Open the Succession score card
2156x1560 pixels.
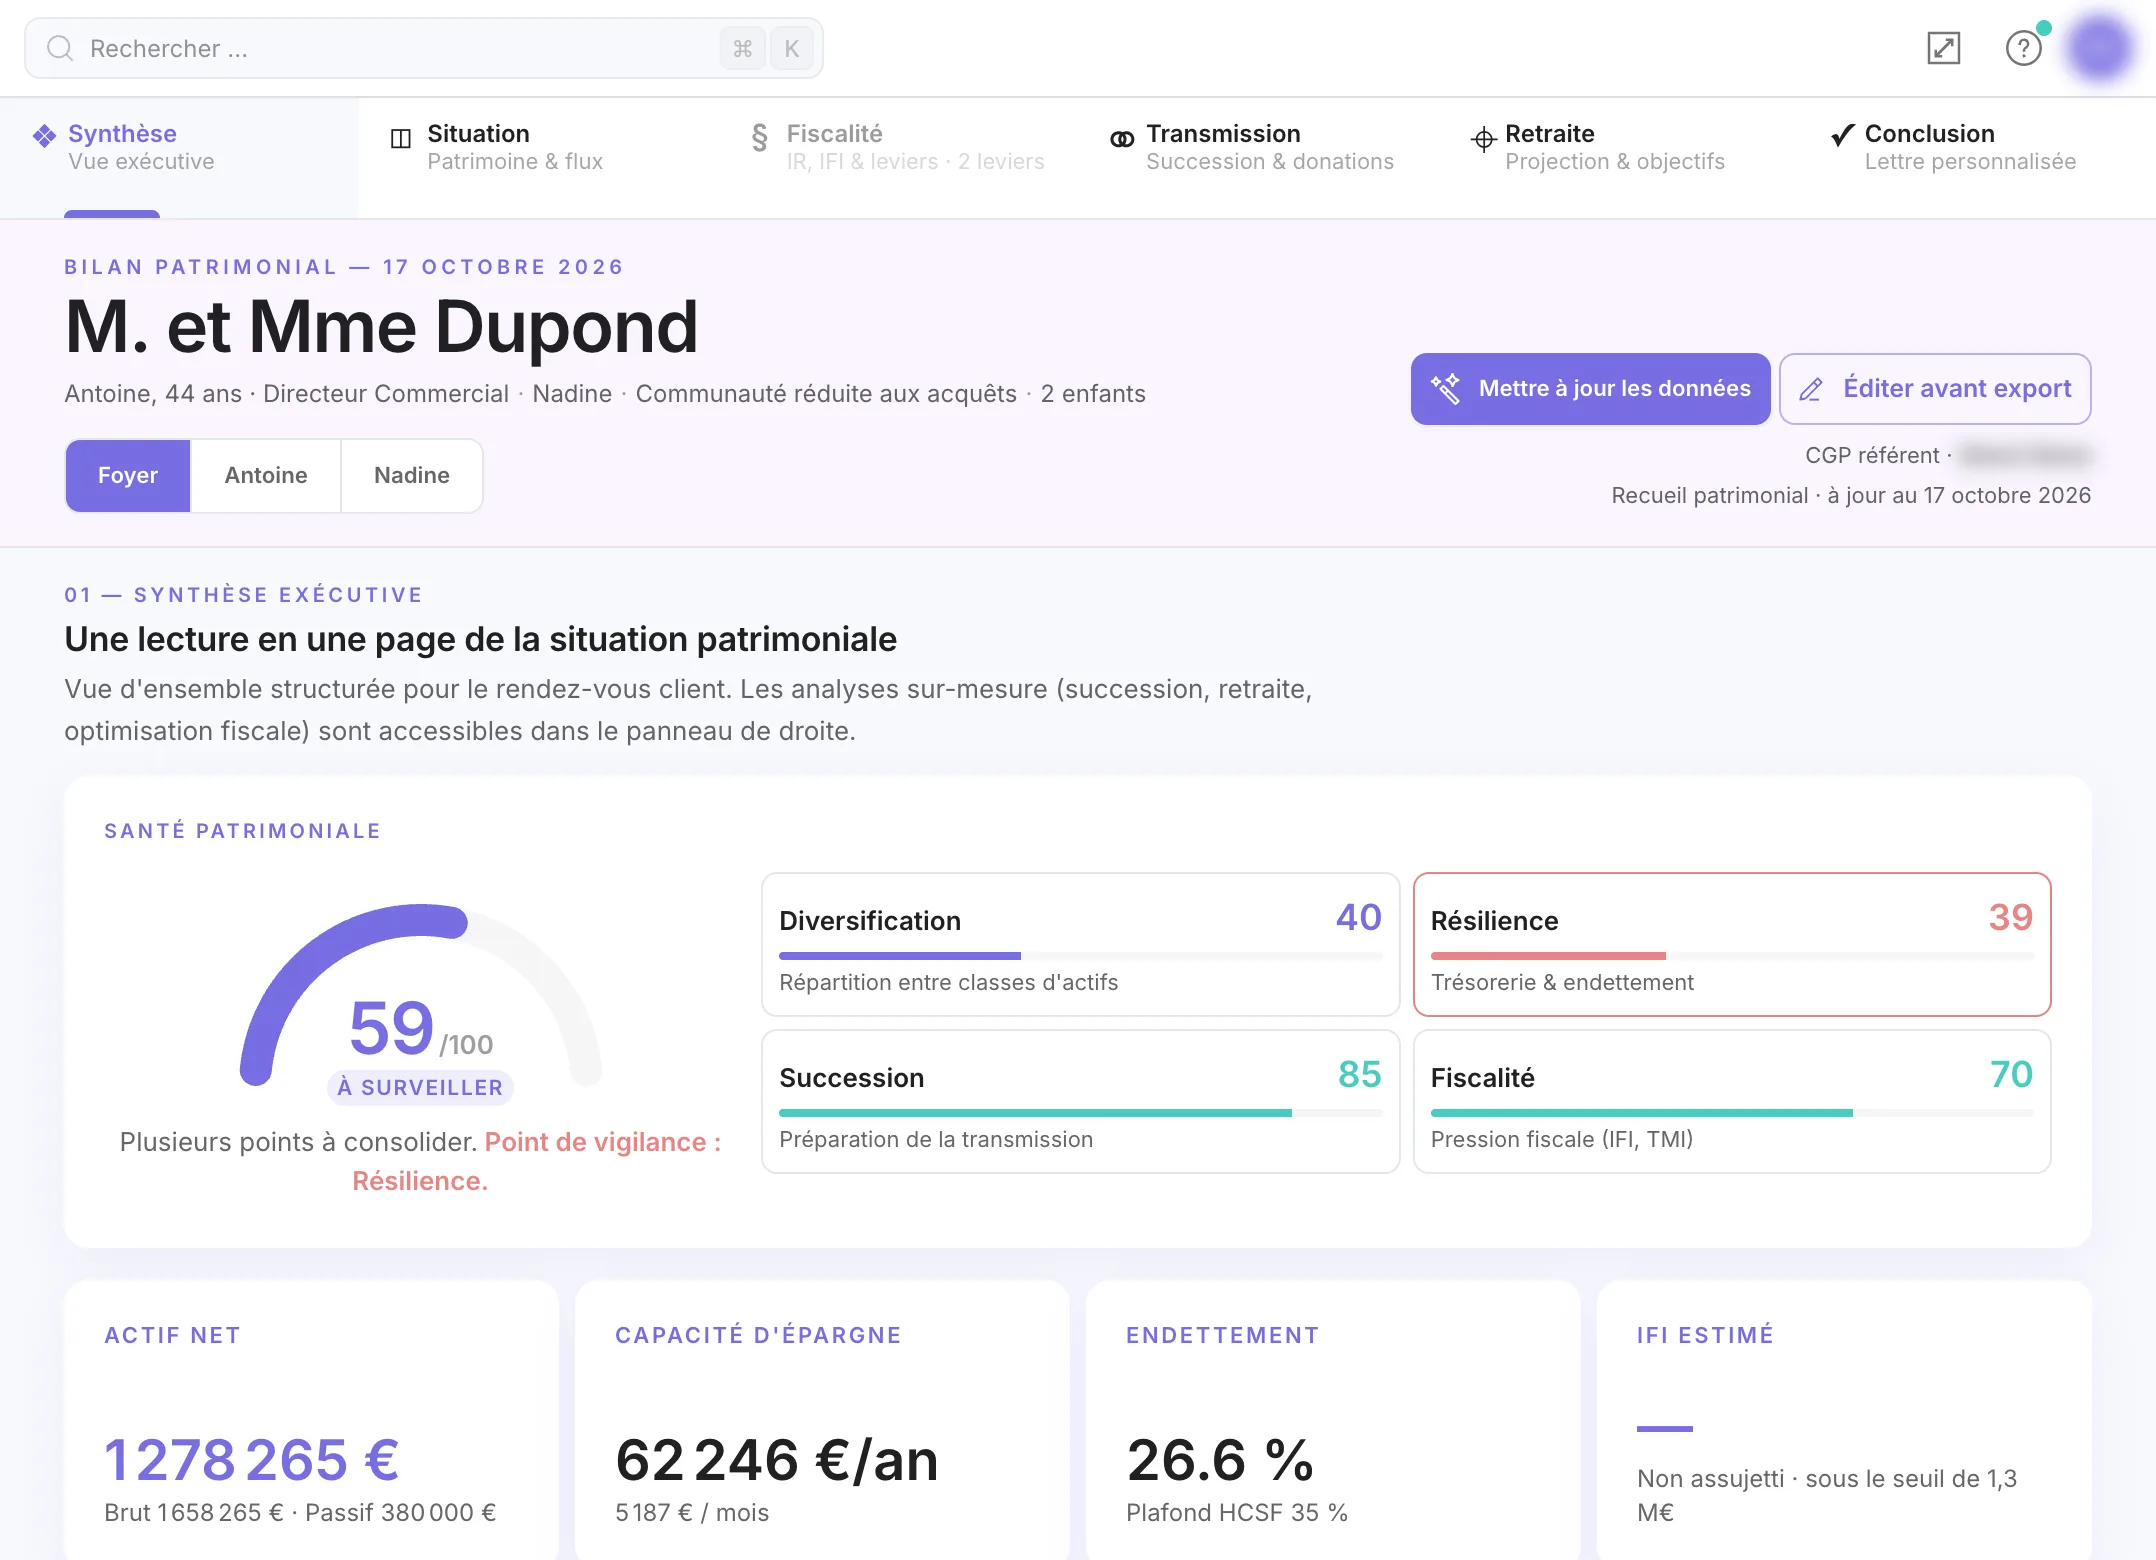tap(1080, 1102)
